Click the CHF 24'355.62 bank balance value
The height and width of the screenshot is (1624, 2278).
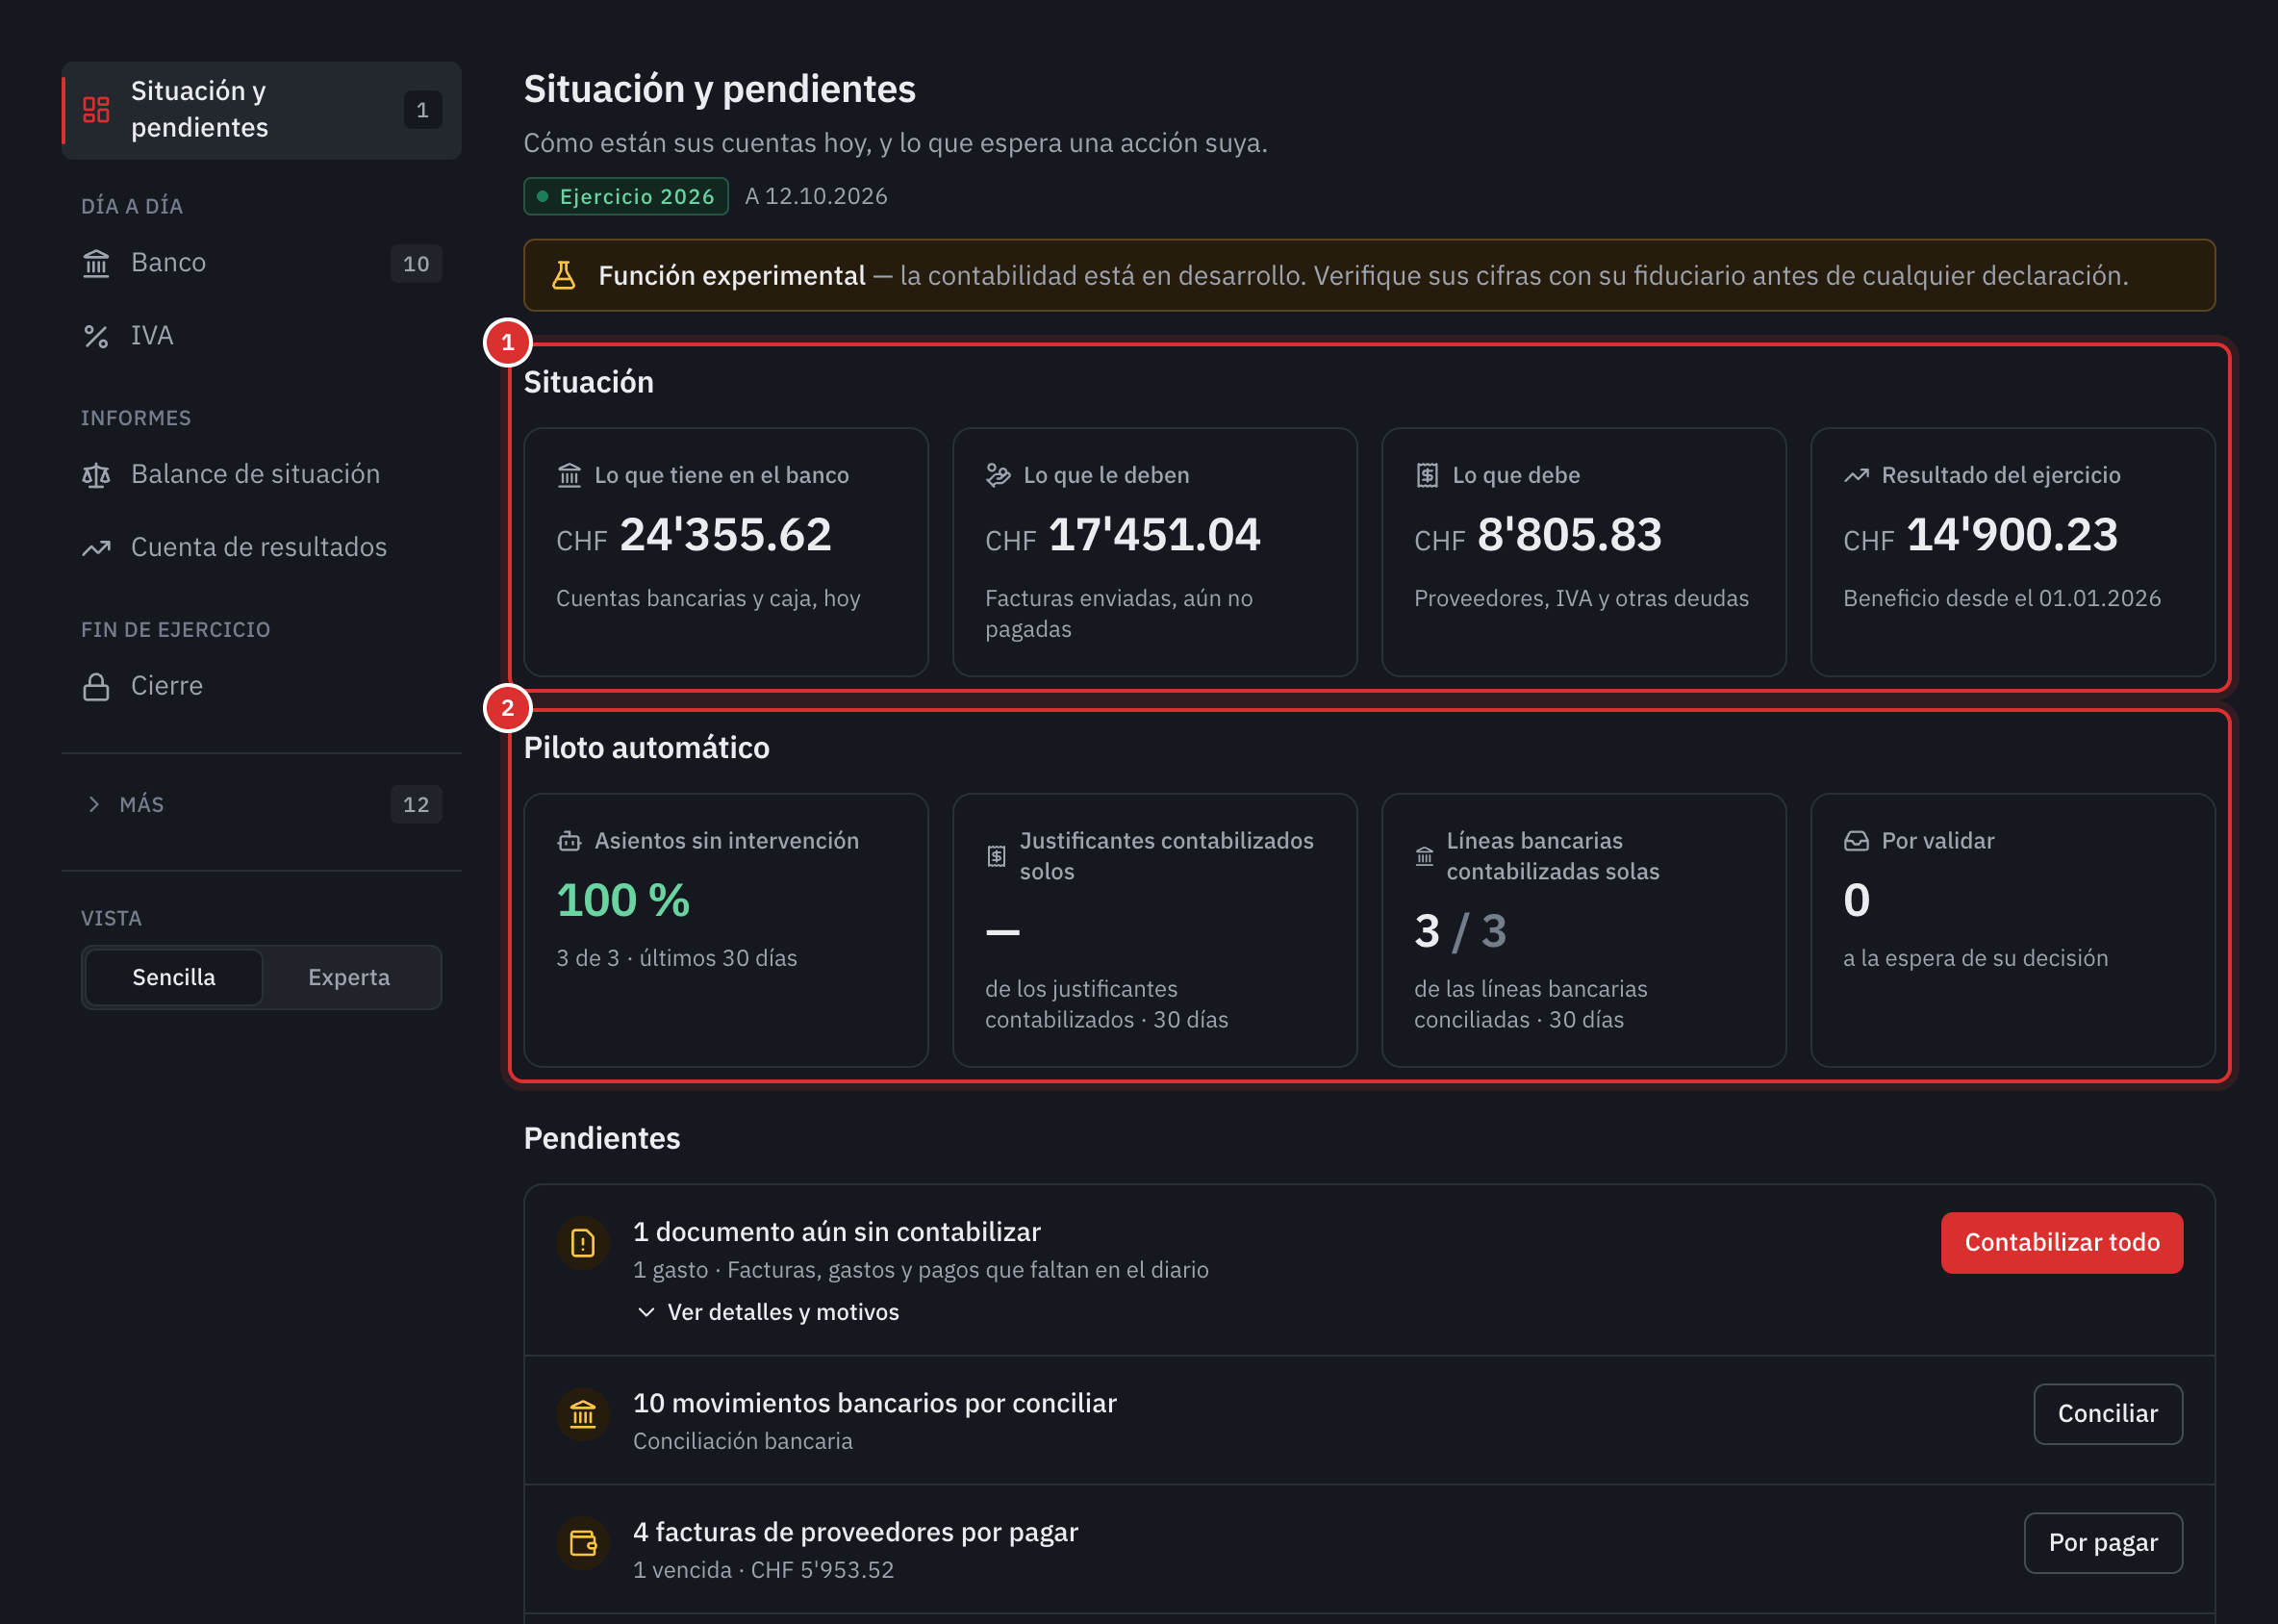tap(694, 535)
